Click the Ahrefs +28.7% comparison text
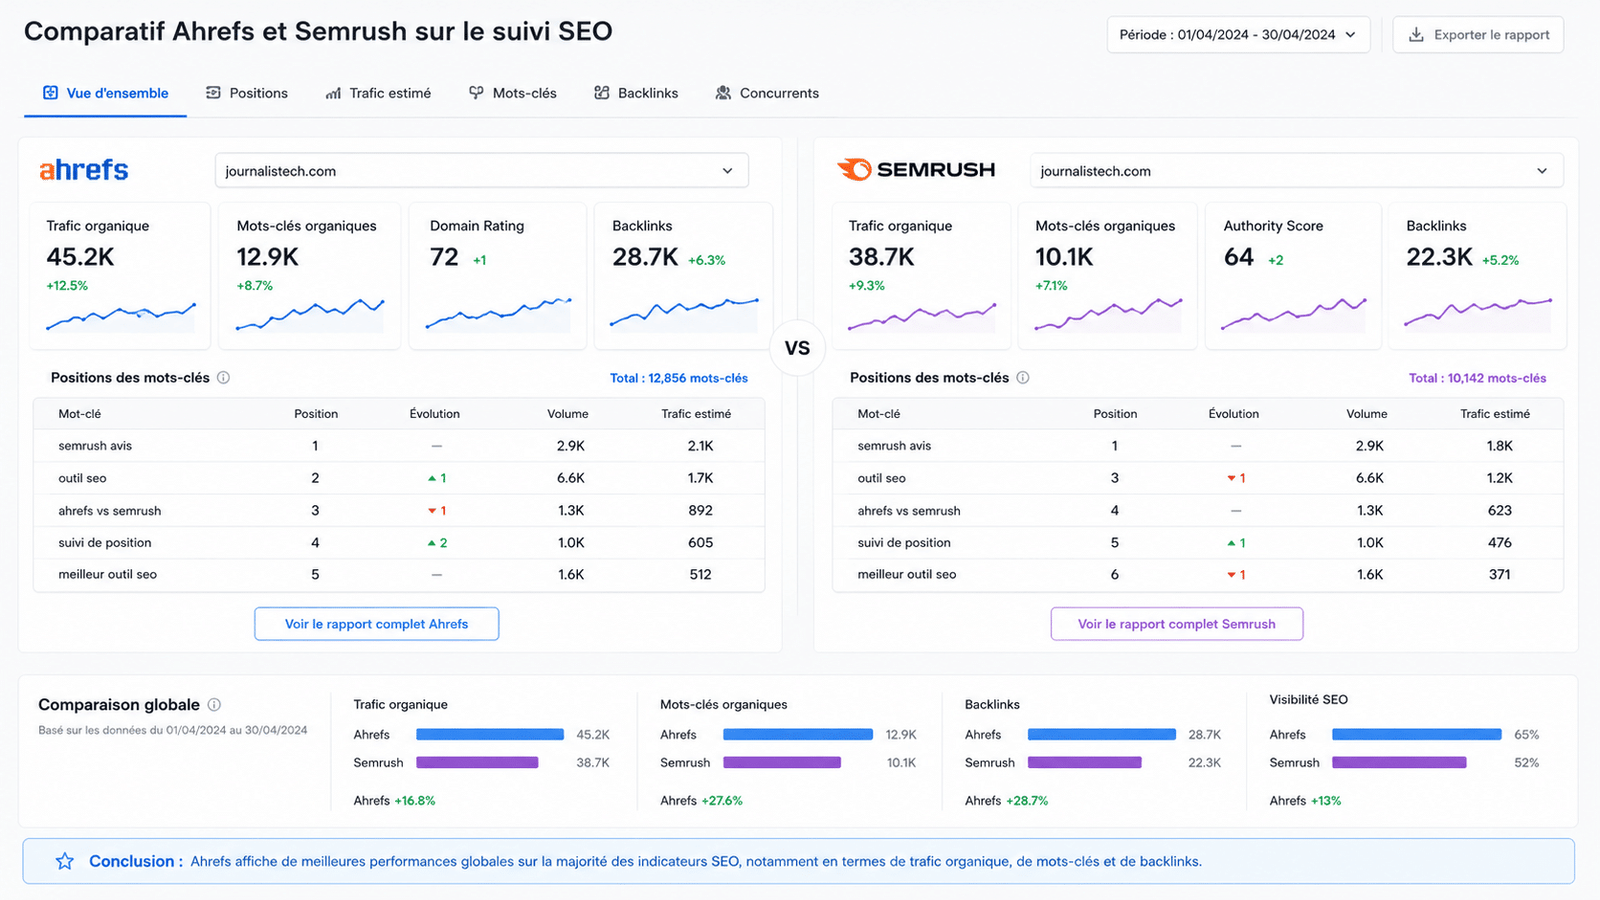This screenshot has height=900, width=1600. (x=1006, y=801)
